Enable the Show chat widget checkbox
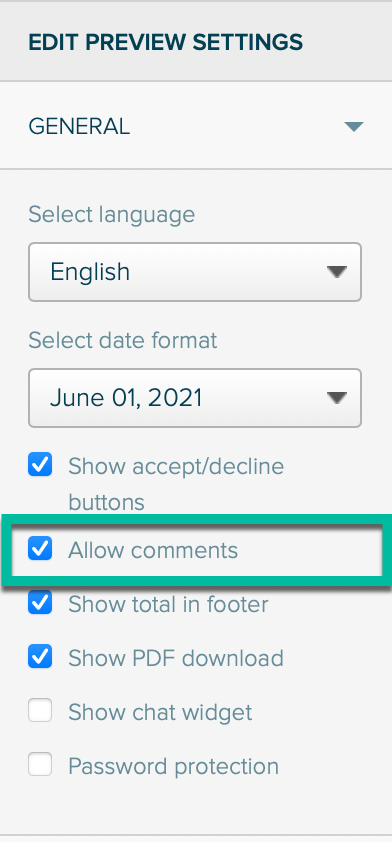The width and height of the screenshot is (392, 842). pyautogui.click(x=40, y=710)
